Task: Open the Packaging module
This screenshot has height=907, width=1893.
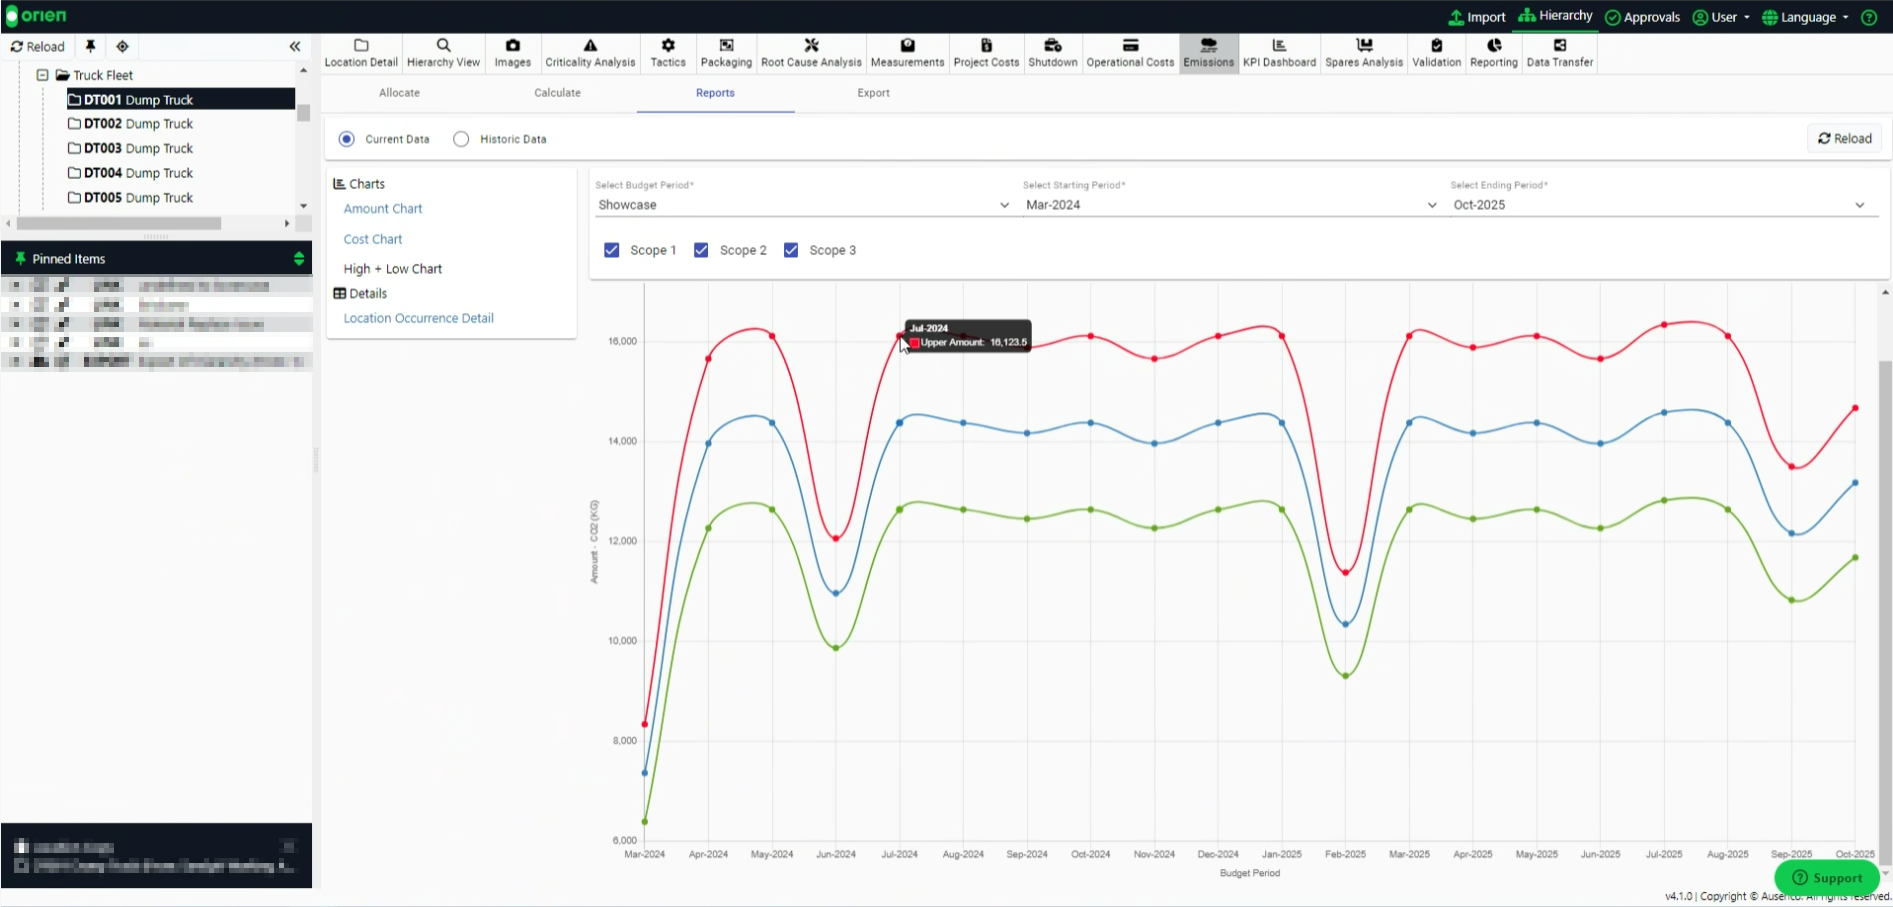Action: [726, 53]
